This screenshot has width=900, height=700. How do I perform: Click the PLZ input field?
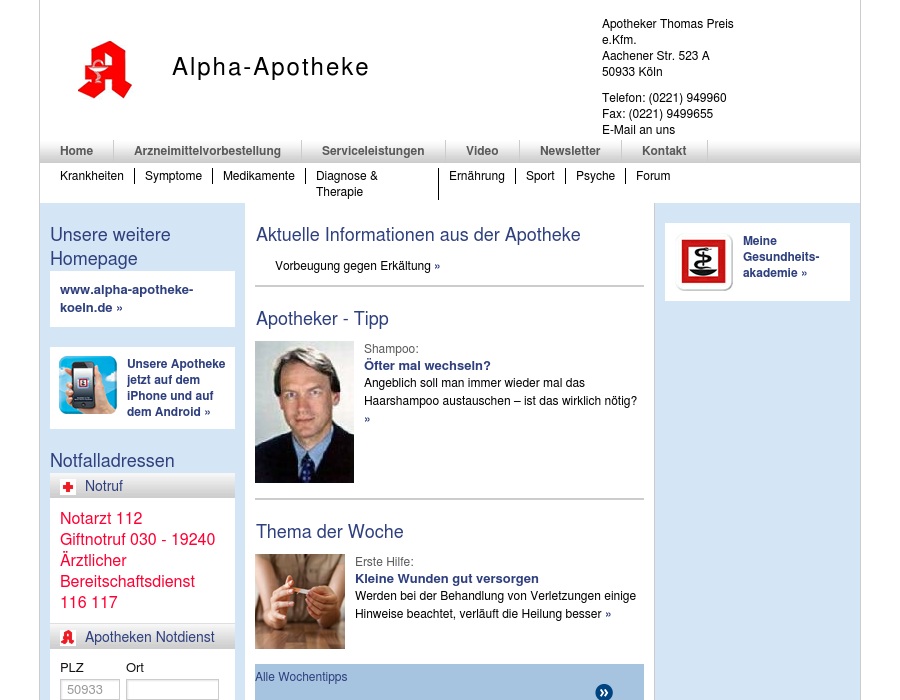pyautogui.click(x=90, y=690)
